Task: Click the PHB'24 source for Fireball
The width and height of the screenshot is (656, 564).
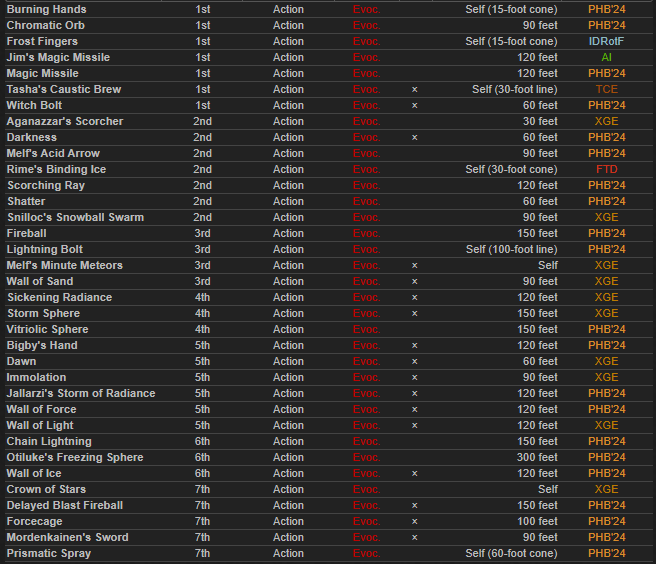Action: pyautogui.click(x=607, y=233)
